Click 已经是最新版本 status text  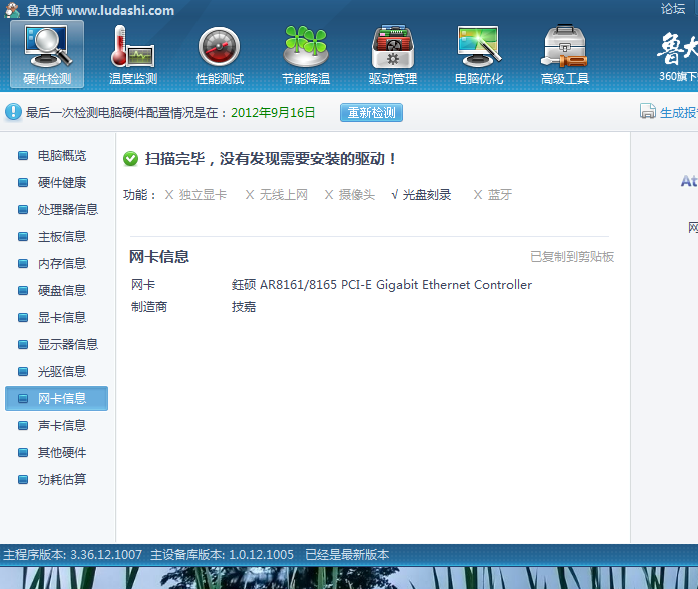347,555
